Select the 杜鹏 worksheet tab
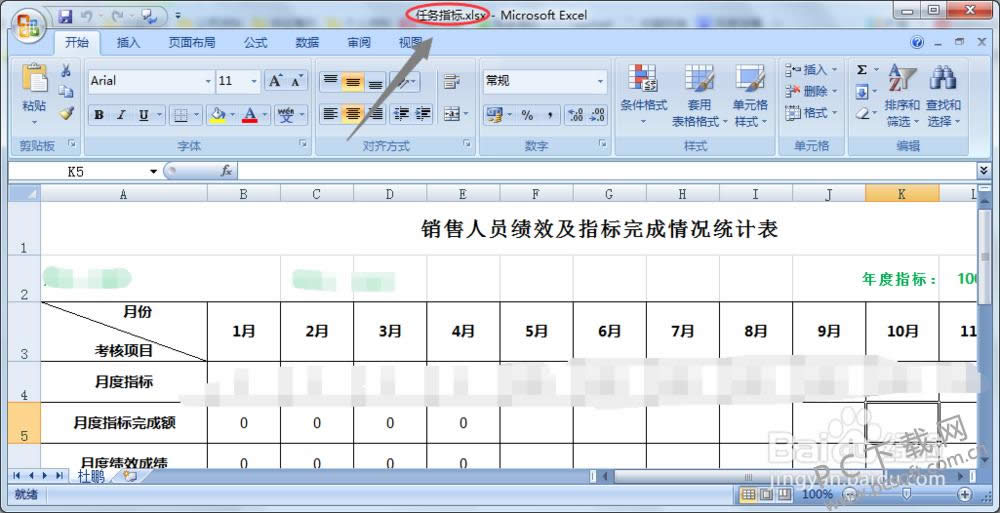The image size is (1000, 513). (x=91, y=476)
